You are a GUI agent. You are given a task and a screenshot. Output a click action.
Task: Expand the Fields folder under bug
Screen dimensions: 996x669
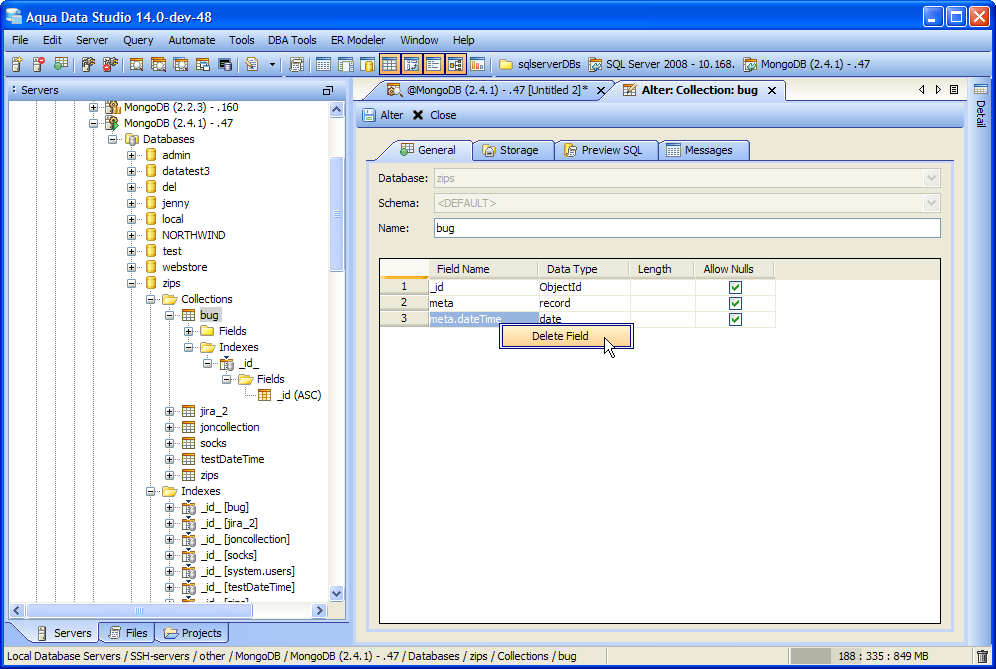point(188,331)
